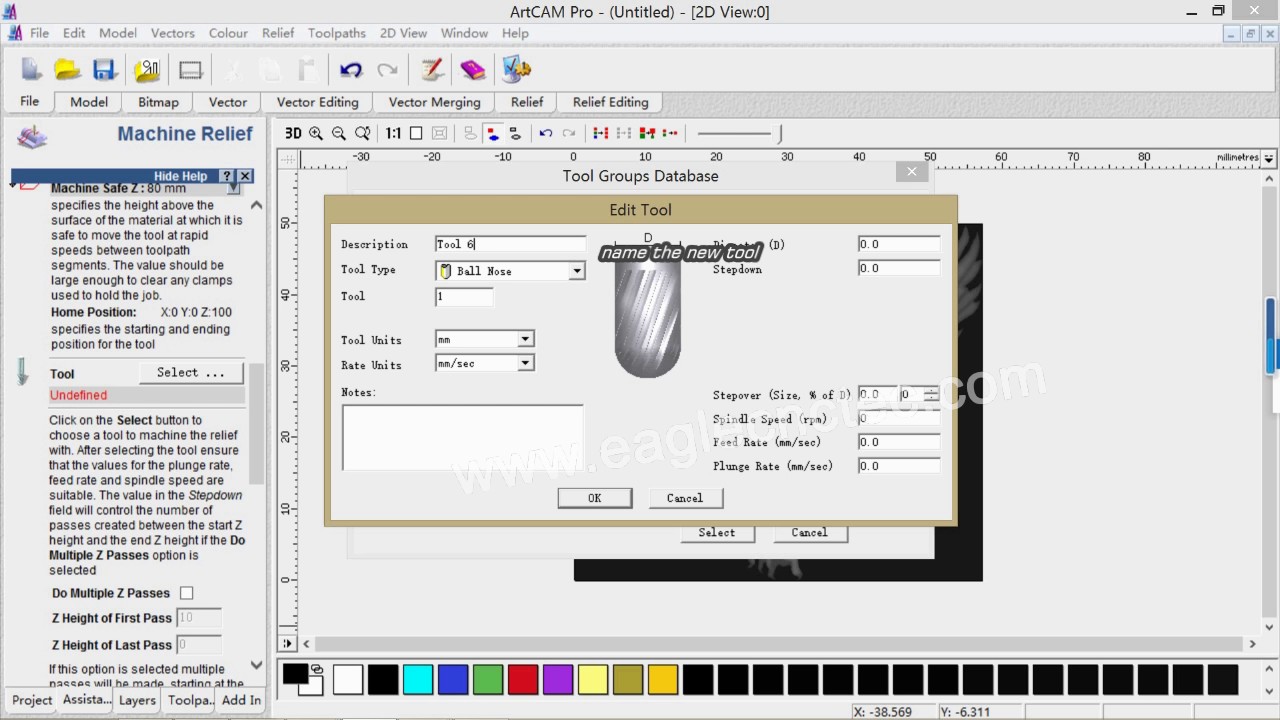The image size is (1280, 720).
Task: Switch to the 3D view button
Action: tap(293, 133)
